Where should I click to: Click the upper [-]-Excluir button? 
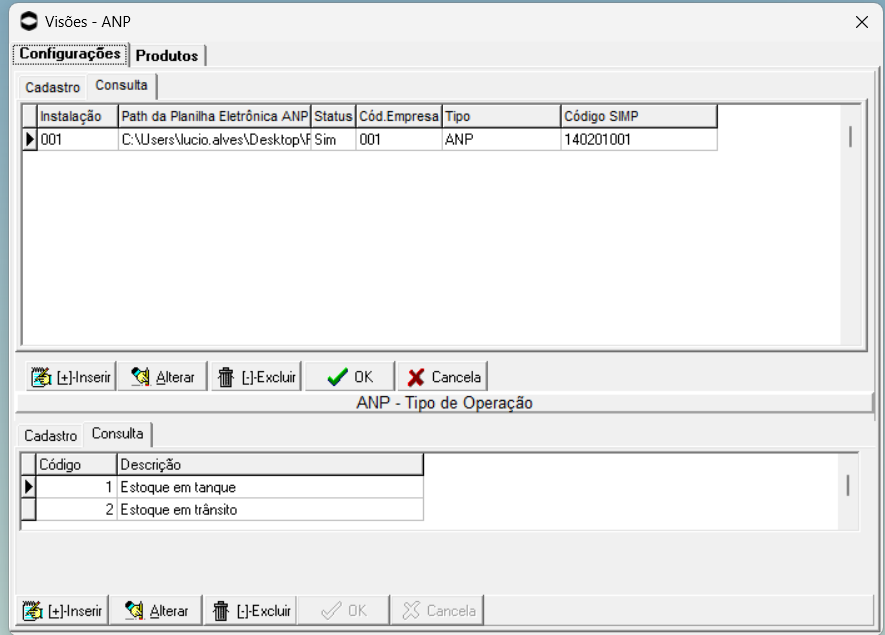pyautogui.click(x=257, y=376)
